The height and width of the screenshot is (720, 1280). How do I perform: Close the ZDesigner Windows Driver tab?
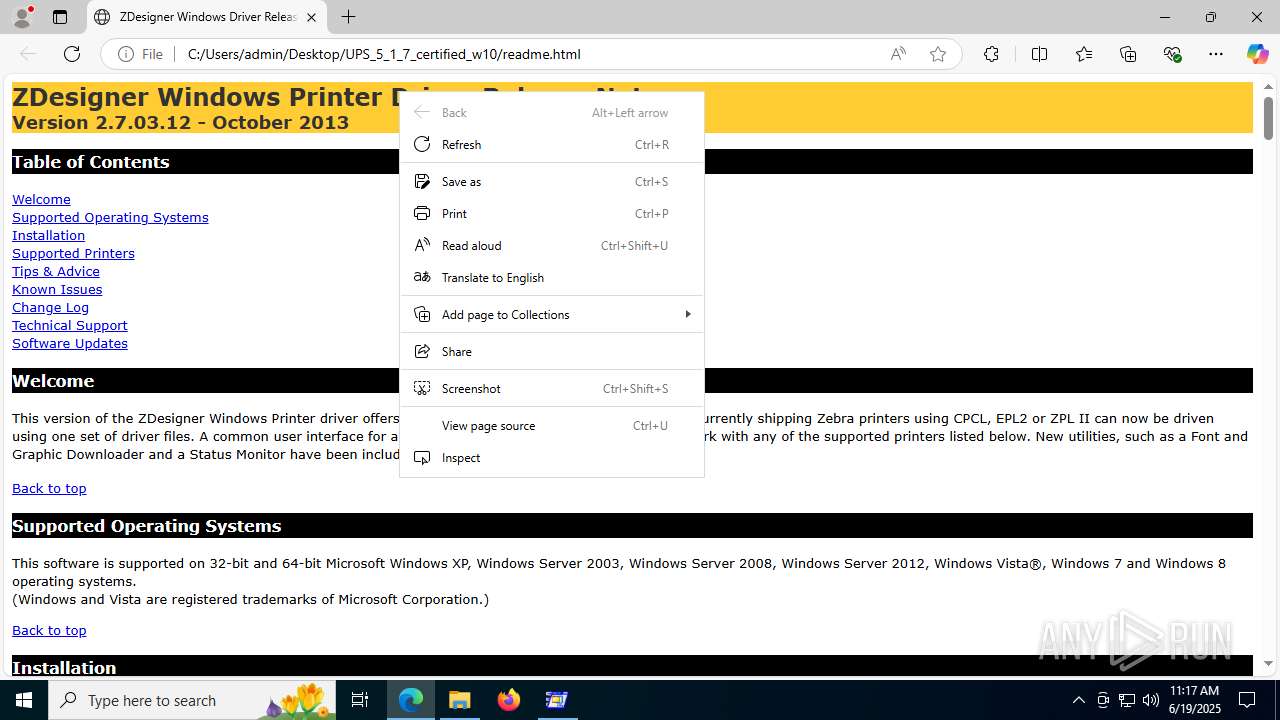point(312,17)
